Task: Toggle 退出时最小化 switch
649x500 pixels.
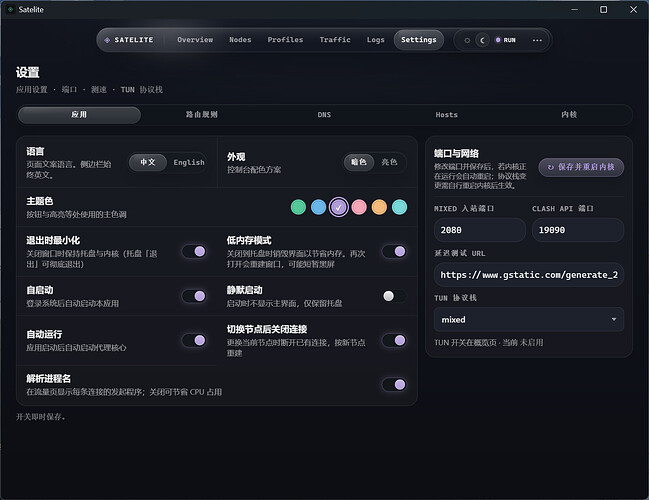Action: tap(194, 251)
